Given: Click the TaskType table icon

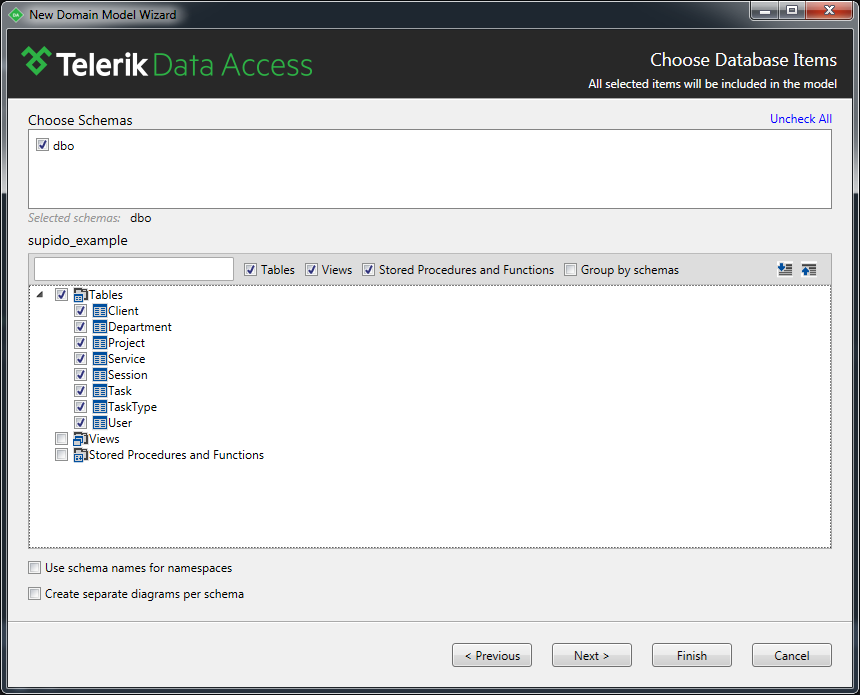Looking at the screenshot, I should pyautogui.click(x=100, y=406).
